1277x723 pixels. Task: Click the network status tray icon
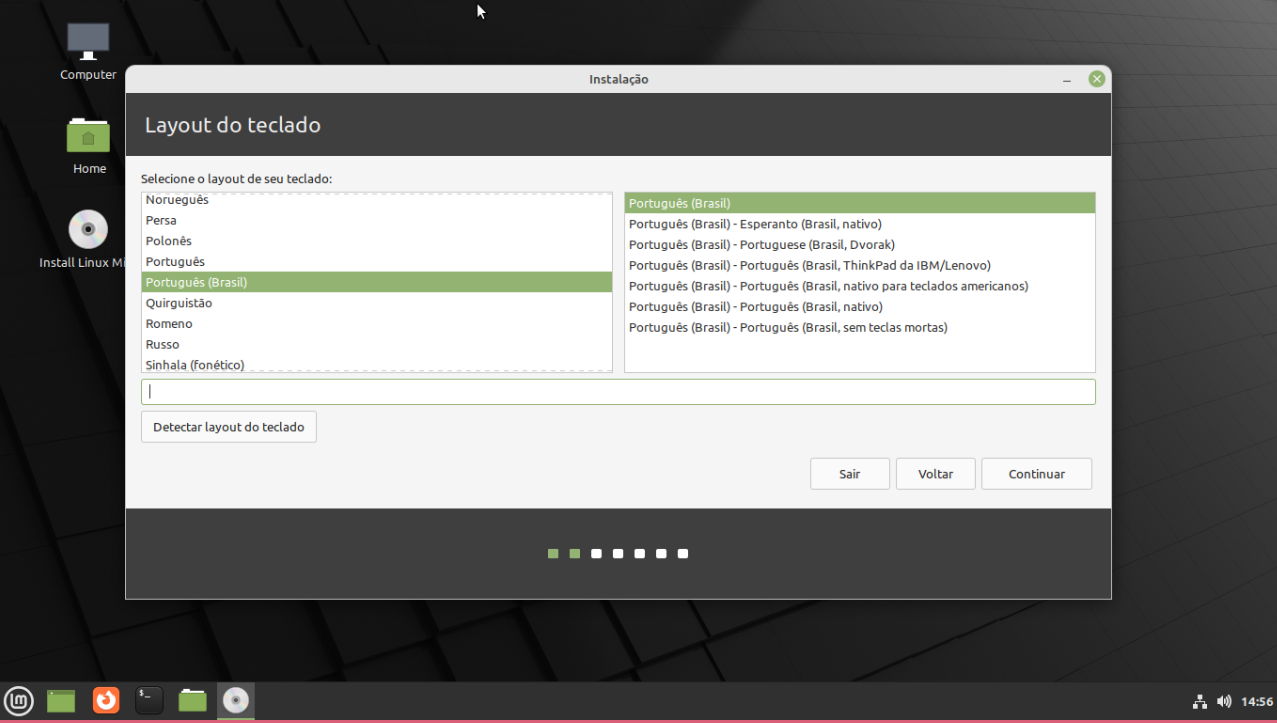click(x=1199, y=701)
